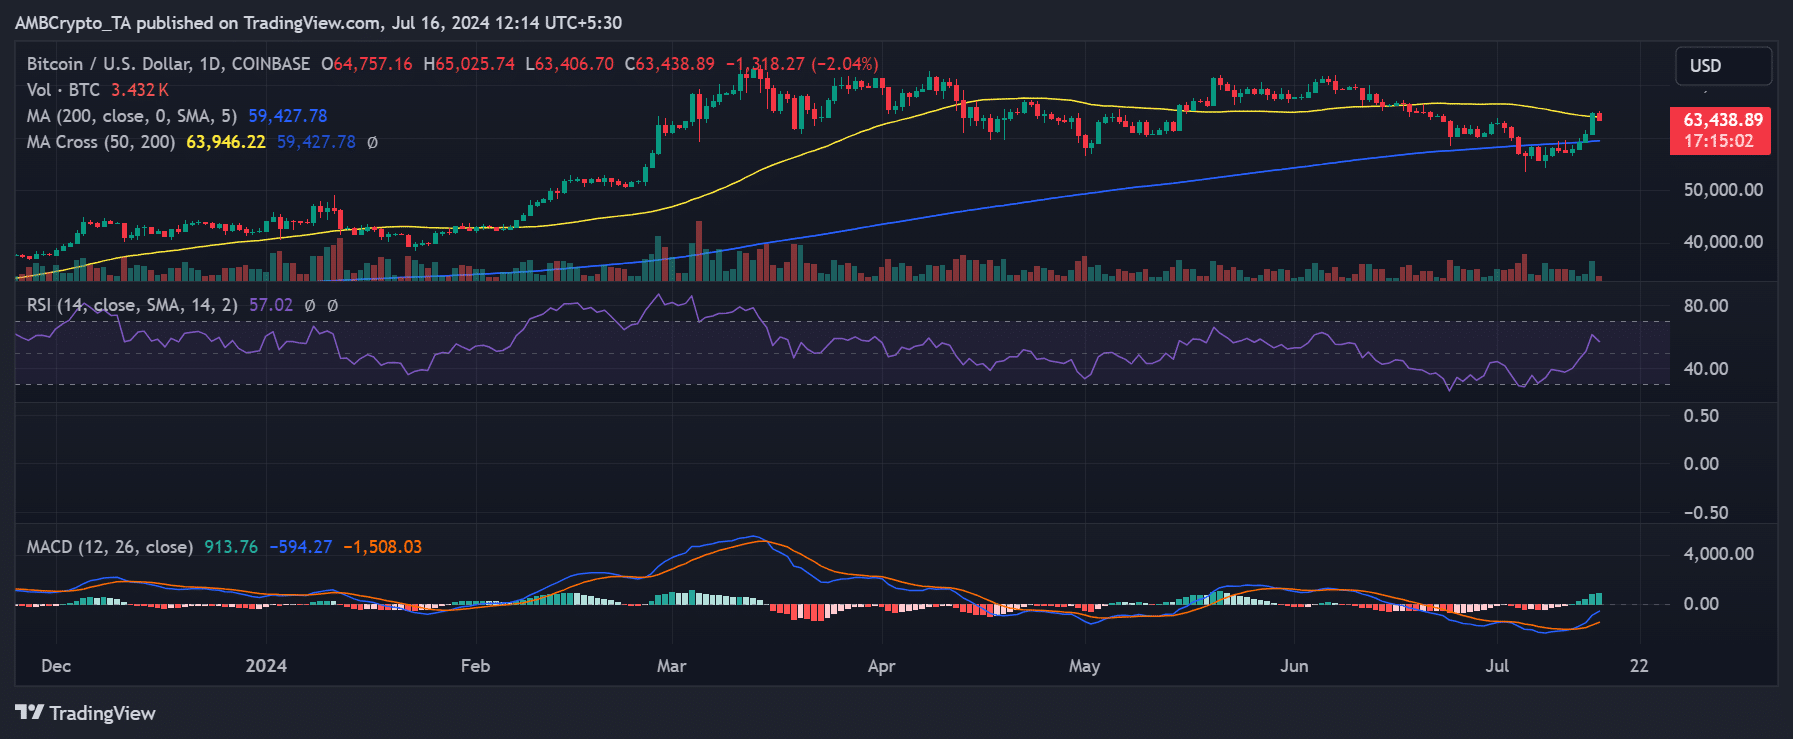Click the 50,000.00 price axis label
1793x739 pixels.
[1723, 190]
